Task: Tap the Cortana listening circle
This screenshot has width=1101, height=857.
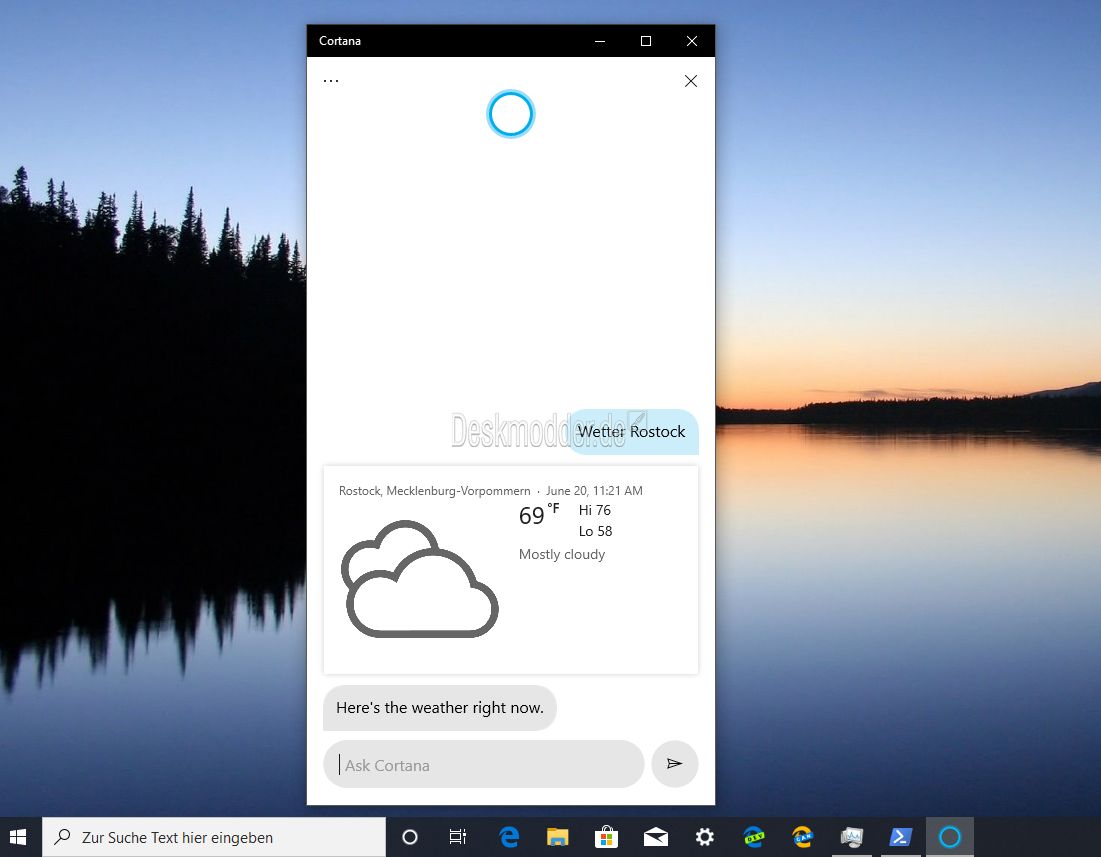Action: pyautogui.click(x=510, y=114)
